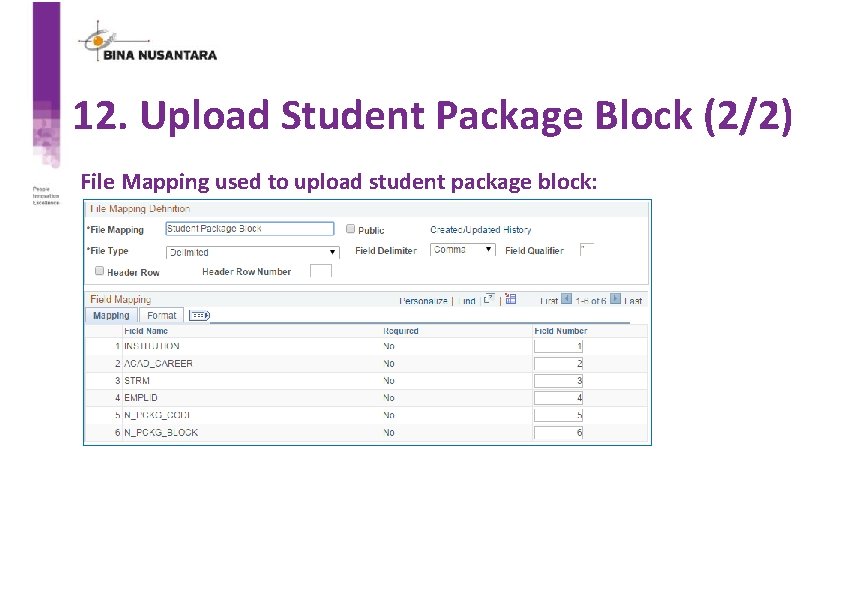
Task: Open the Created/Updated History link
Action: (480, 230)
